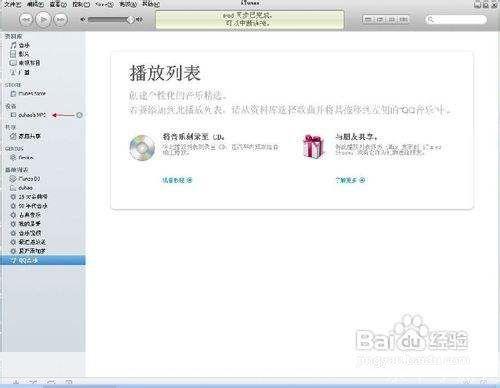Open the 观看教程 tutorial link
This screenshot has width=500, height=388.
(x=177, y=180)
